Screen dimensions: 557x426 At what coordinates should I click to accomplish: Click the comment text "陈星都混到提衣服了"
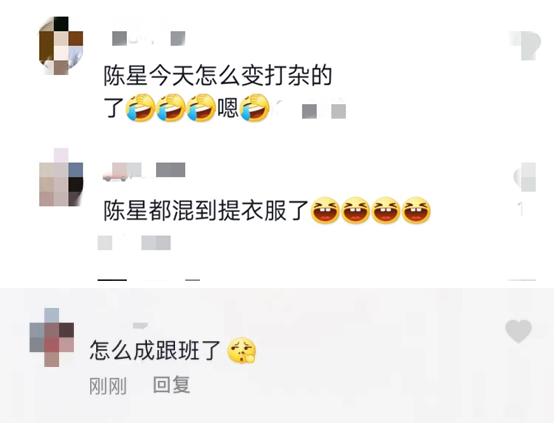click(x=206, y=210)
